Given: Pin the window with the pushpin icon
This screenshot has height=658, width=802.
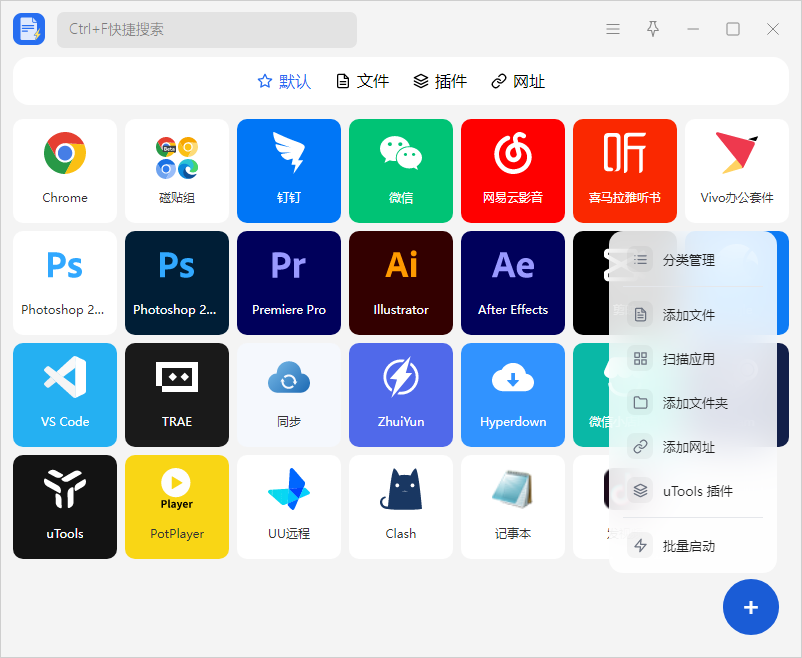Looking at the screenshot, I should (x=653, y=29).
